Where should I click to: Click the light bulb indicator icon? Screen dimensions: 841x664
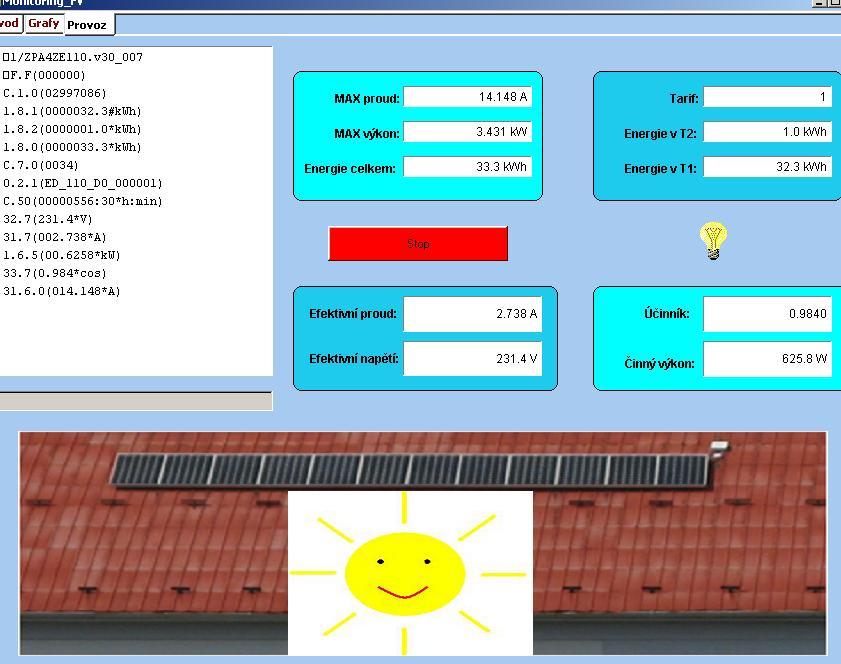point(713,240)
